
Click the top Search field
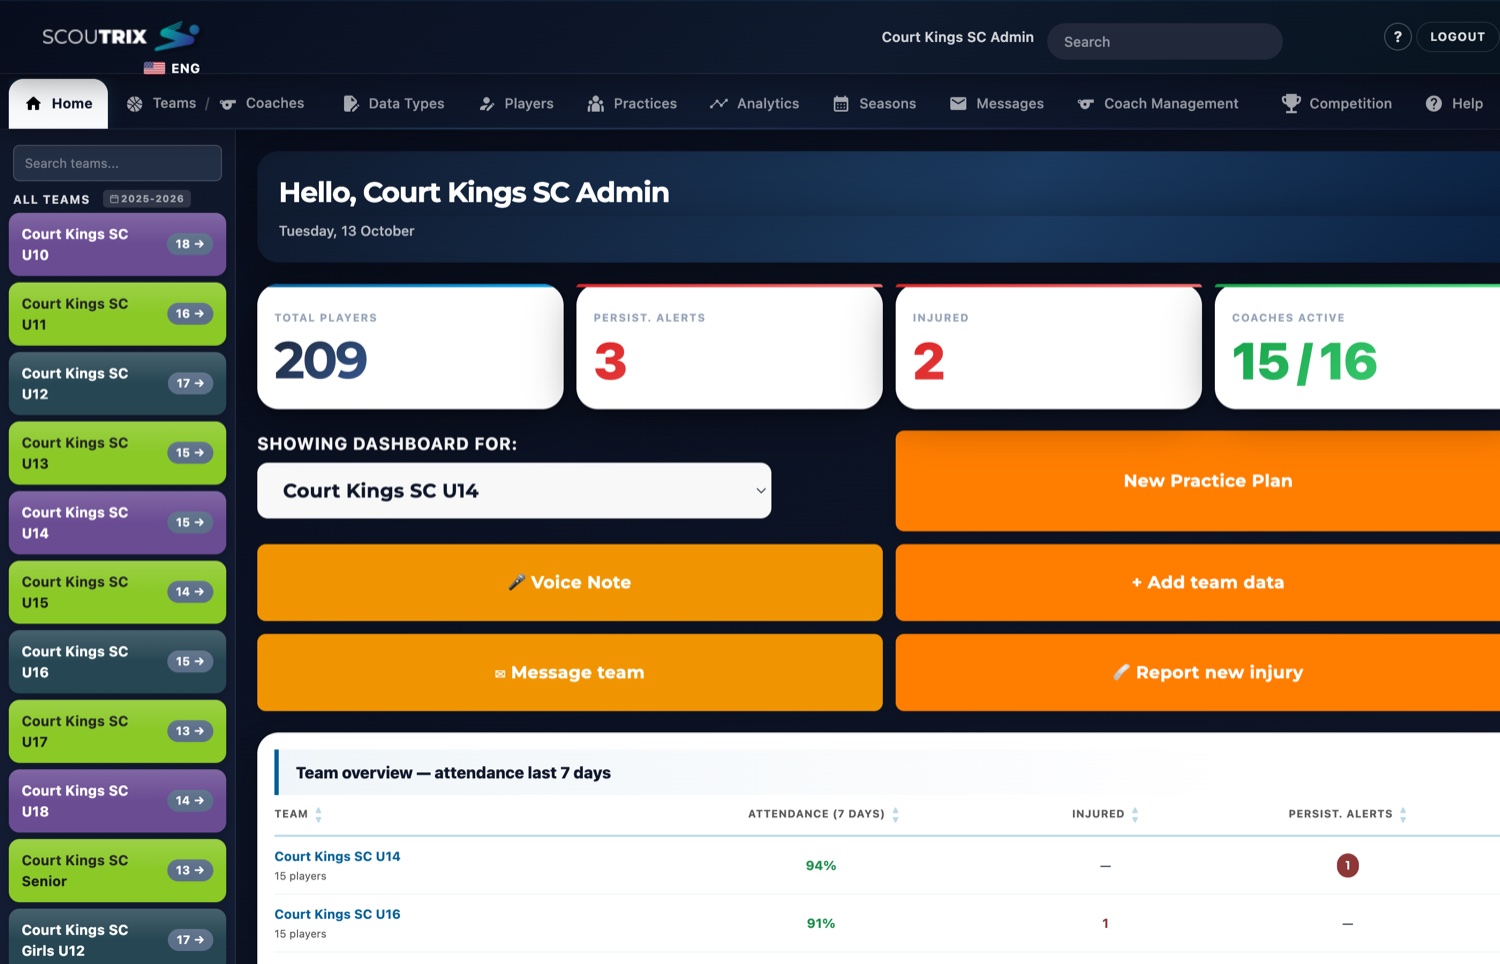pos(1164,42)
